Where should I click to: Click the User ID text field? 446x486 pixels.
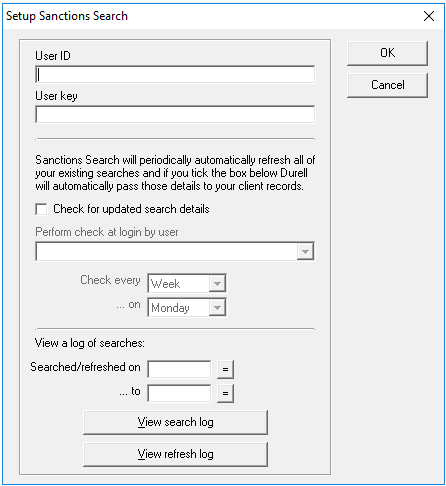click(175, 74)
